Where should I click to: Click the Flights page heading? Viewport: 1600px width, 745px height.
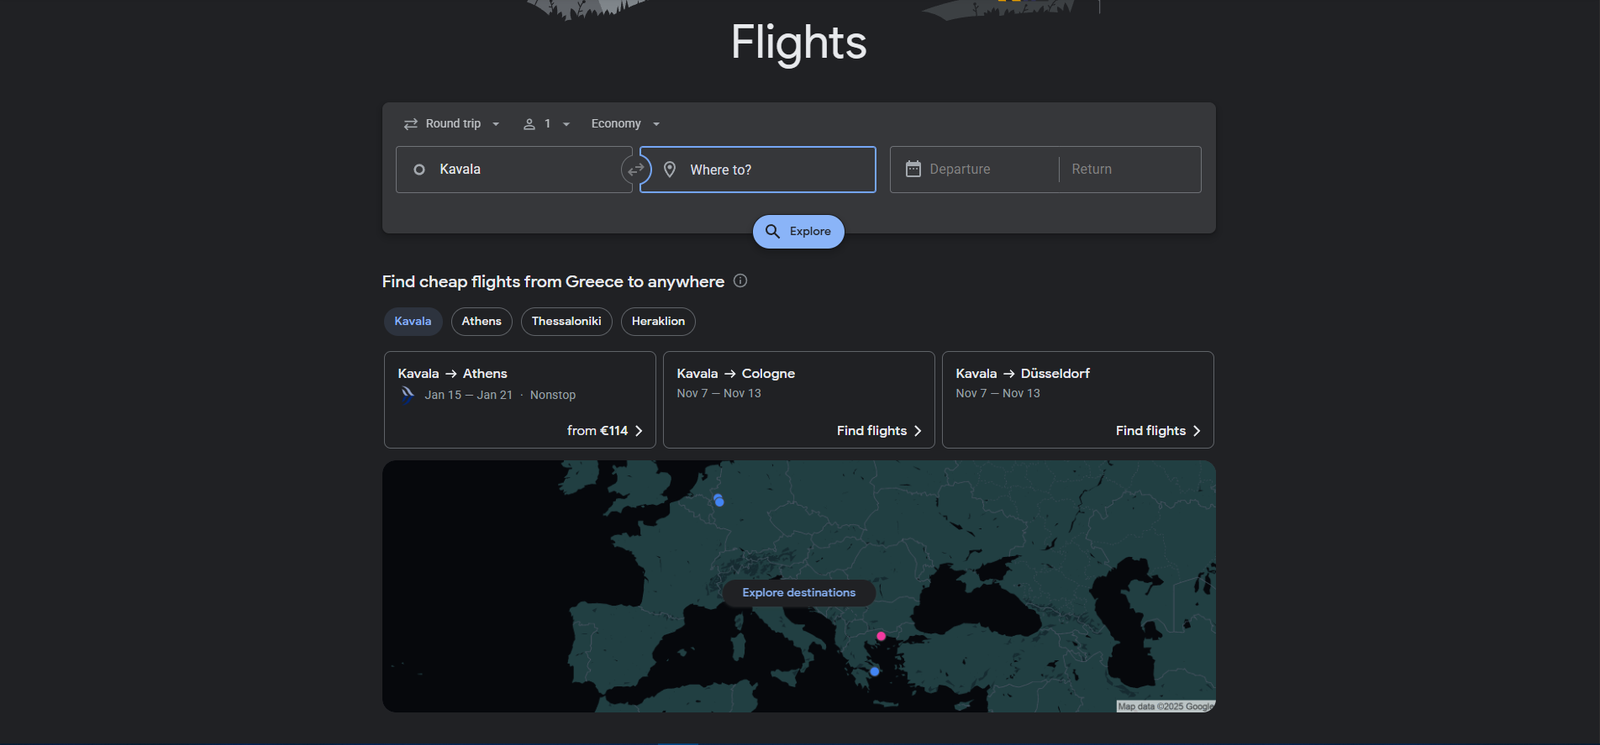tap(799, 43)
